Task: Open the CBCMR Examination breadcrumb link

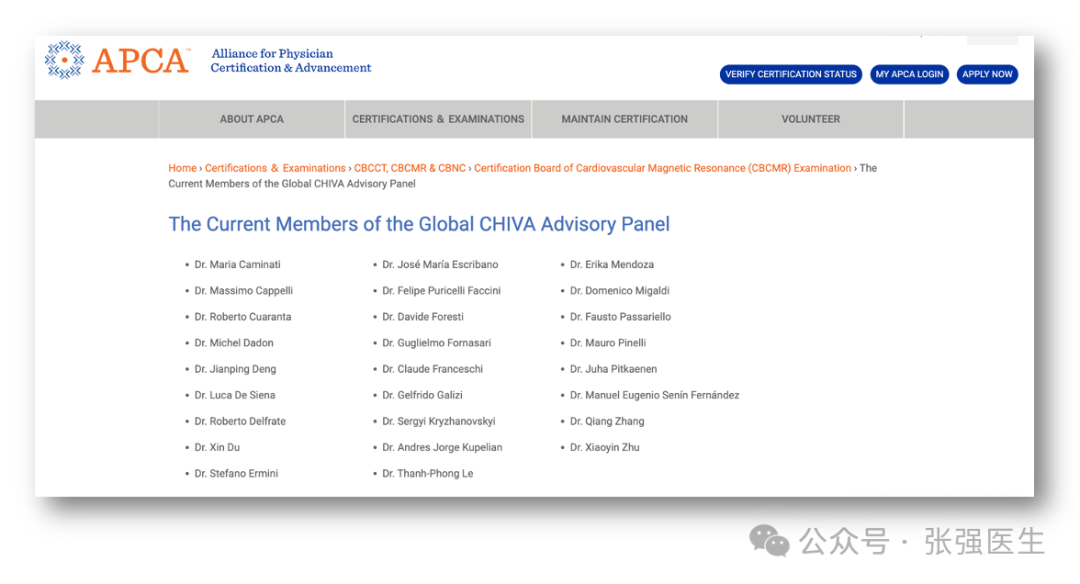Action: pyautogui.click(x=663, y=168)
